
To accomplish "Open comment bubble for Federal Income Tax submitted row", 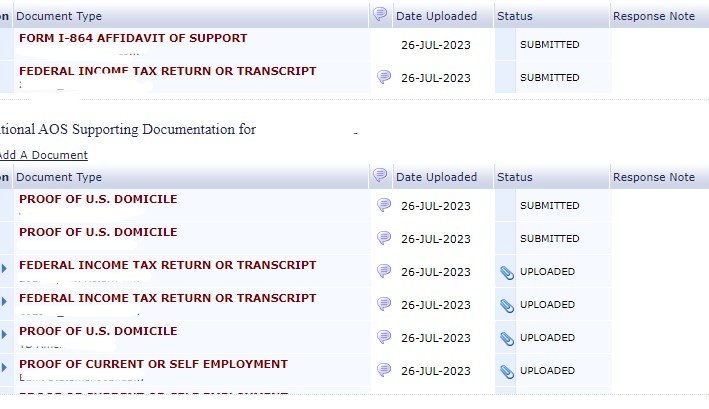I will click(x=384, y=77).
